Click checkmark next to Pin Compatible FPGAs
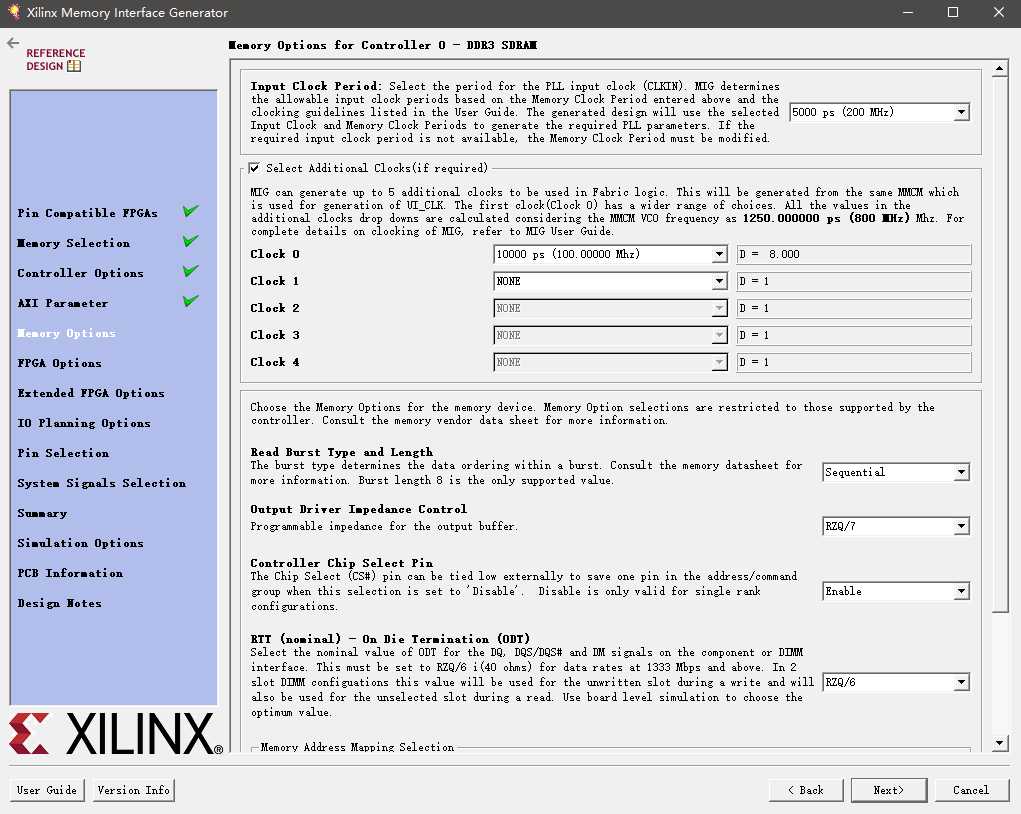The width and height of the screenshot is (1021, 814). point(190,210)
